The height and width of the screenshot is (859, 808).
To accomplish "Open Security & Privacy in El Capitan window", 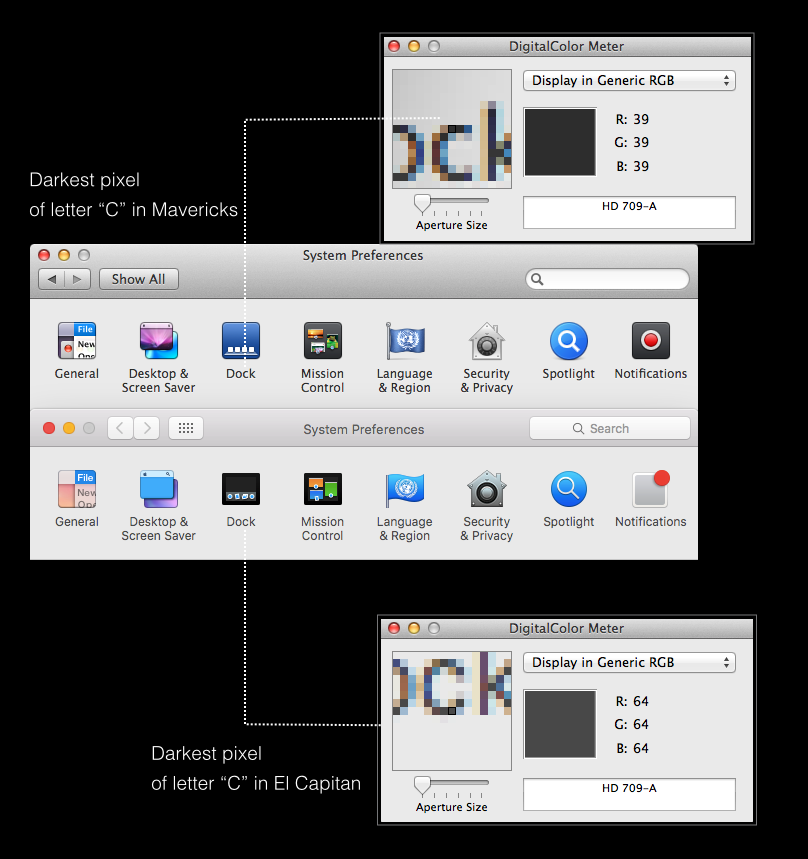I will (x=486, y=489).
